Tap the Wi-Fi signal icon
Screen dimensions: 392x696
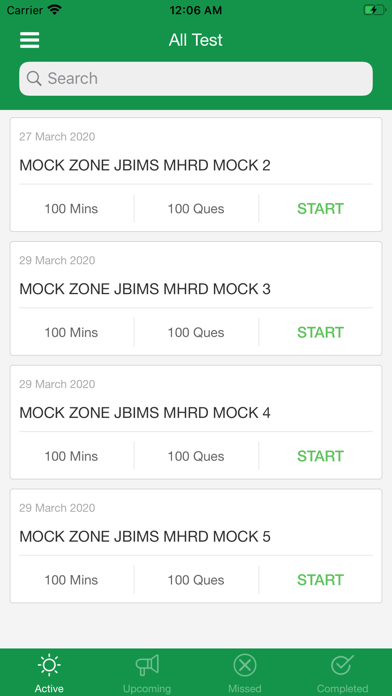click(55, 10)
